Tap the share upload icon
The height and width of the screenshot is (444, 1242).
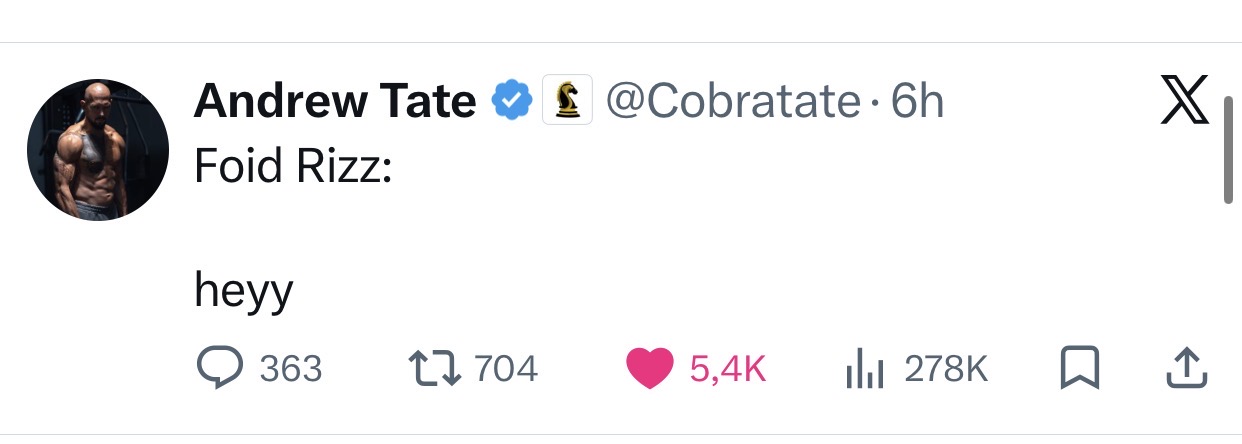(1187, 369)
